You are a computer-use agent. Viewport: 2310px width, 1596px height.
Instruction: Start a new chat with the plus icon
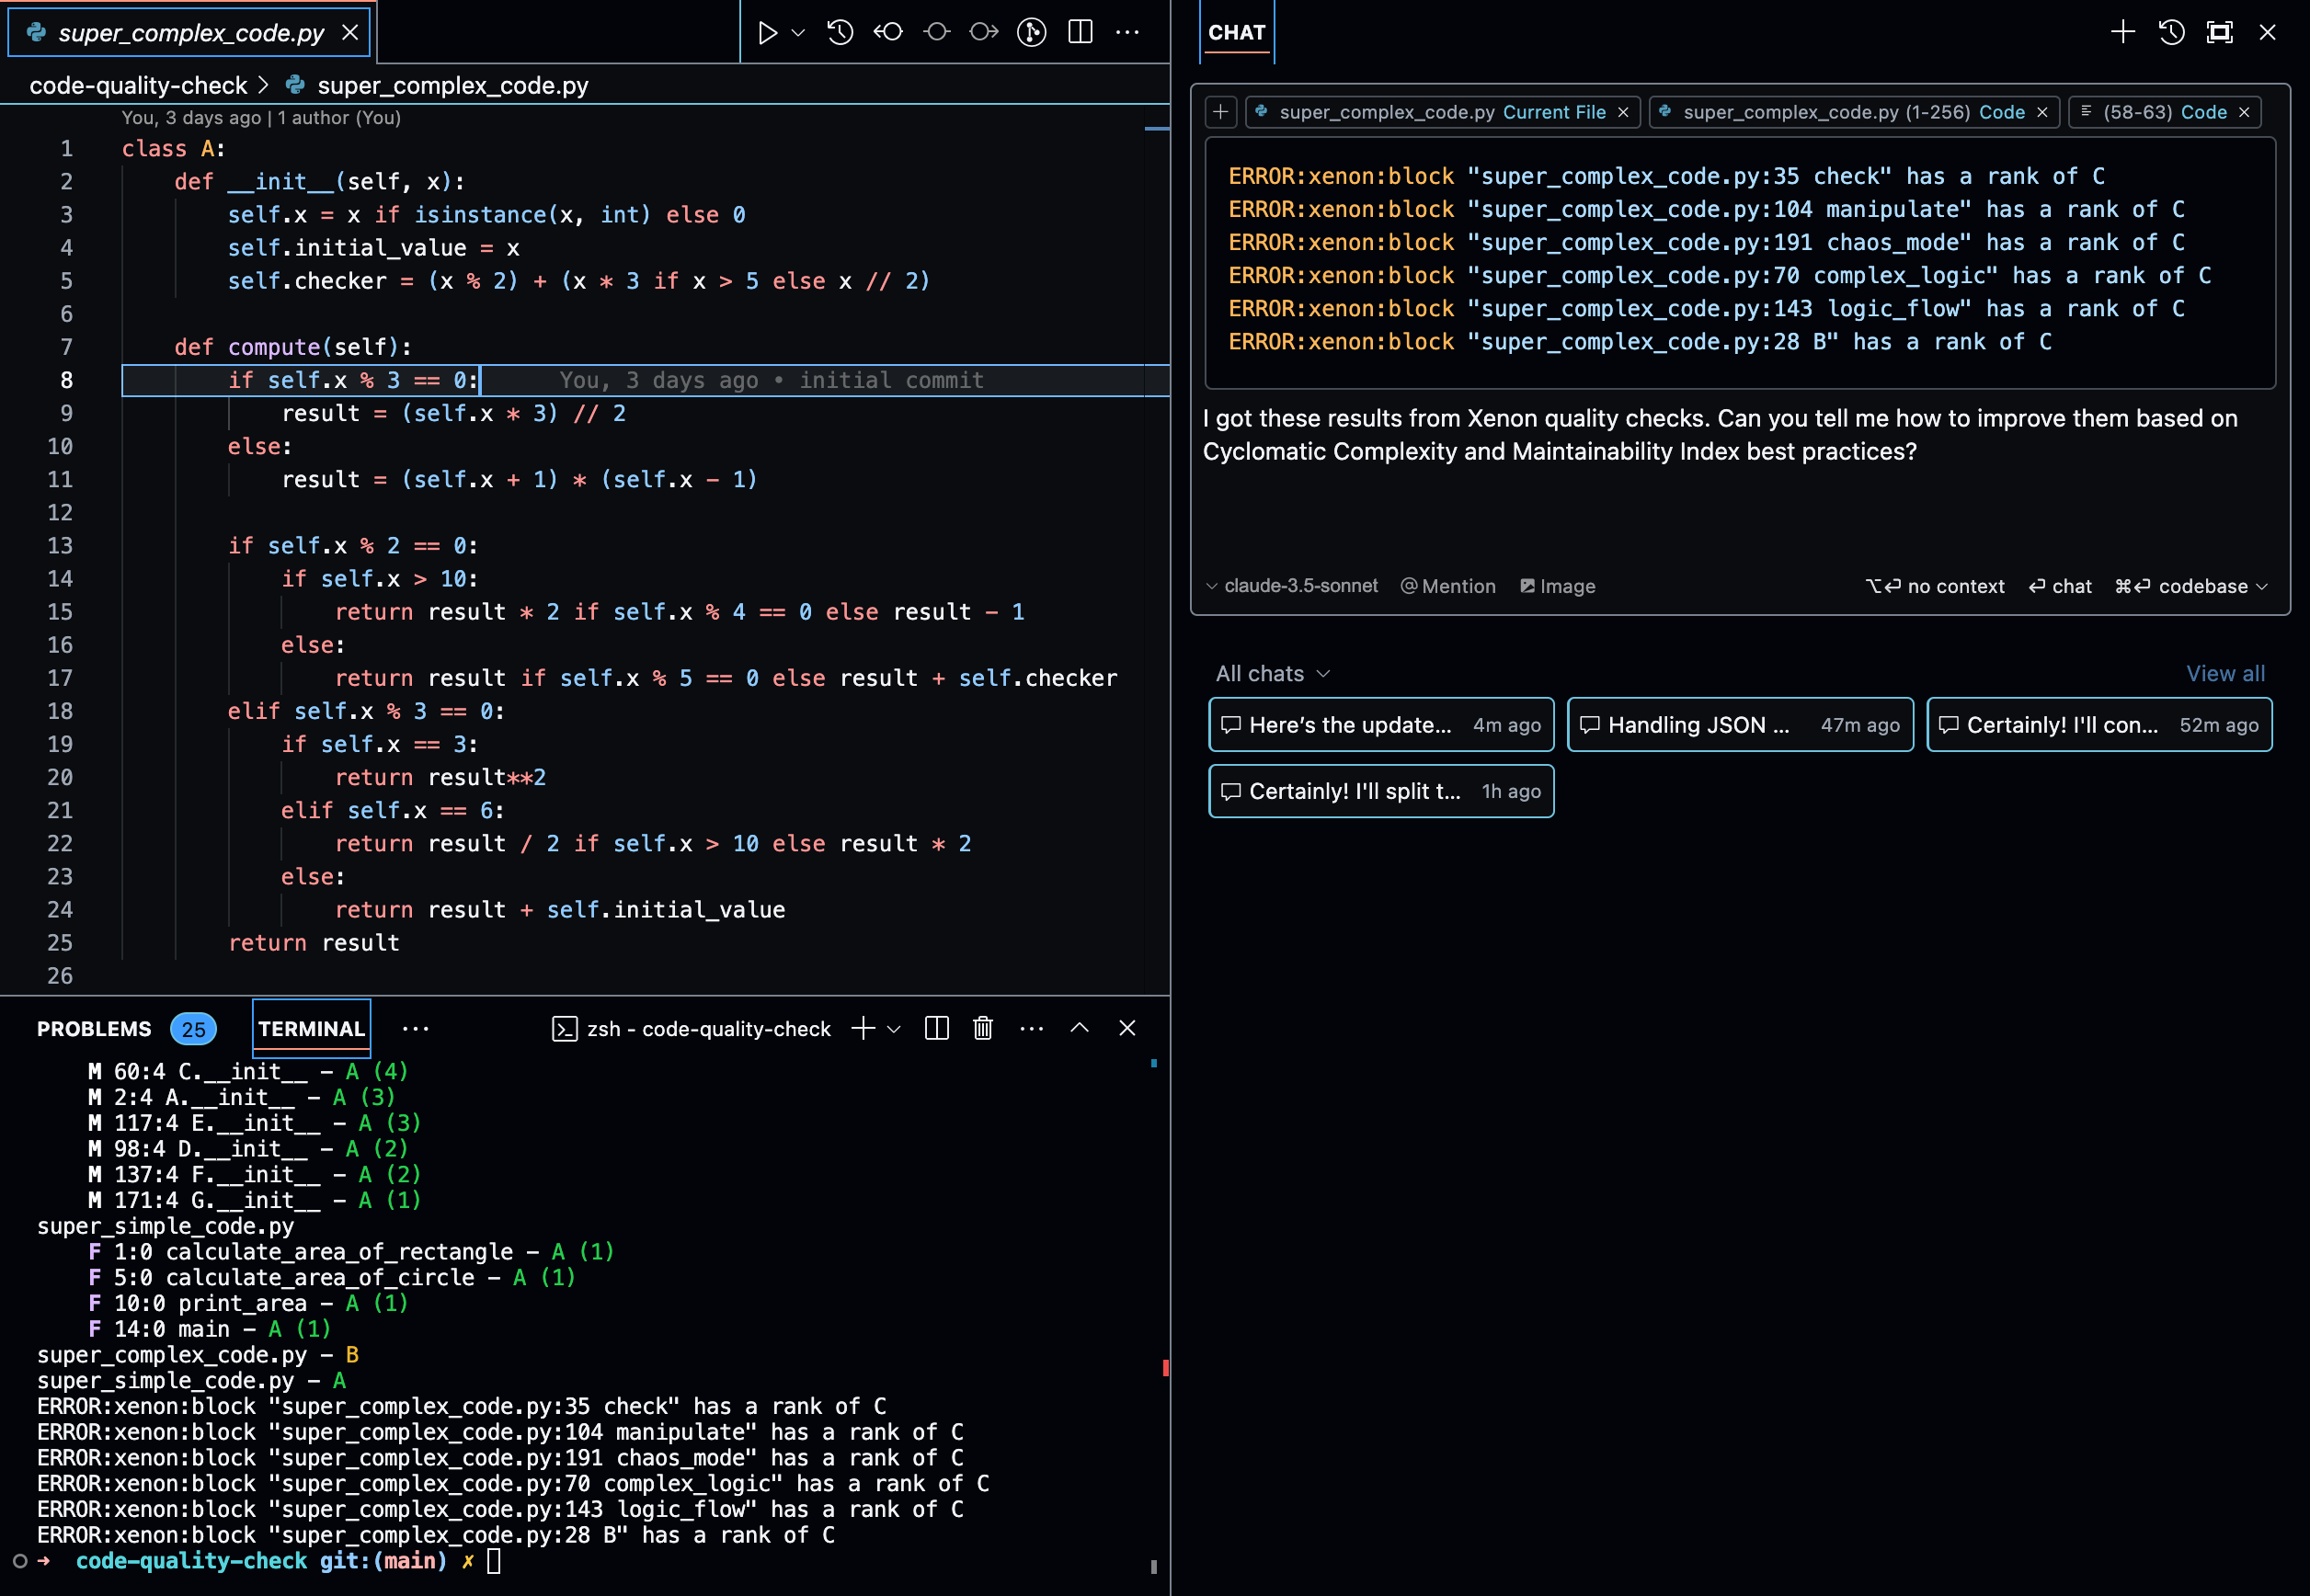pyautogui.click(x=2122, y=32)
